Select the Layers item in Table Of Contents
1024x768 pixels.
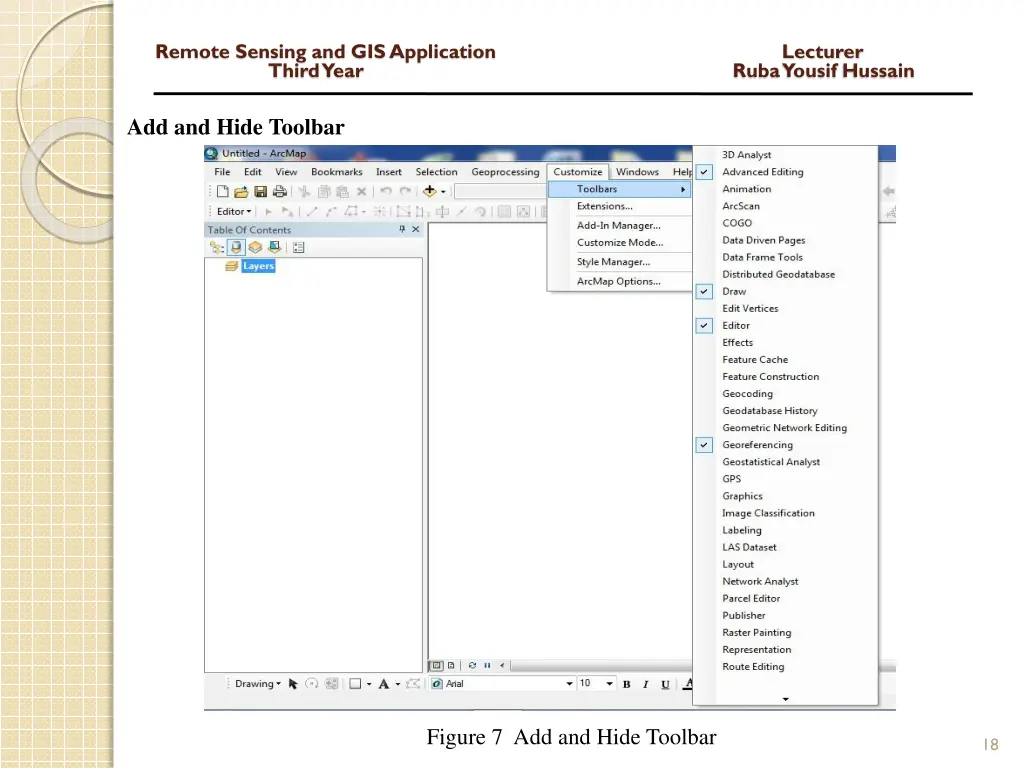(x=259, y=266)
